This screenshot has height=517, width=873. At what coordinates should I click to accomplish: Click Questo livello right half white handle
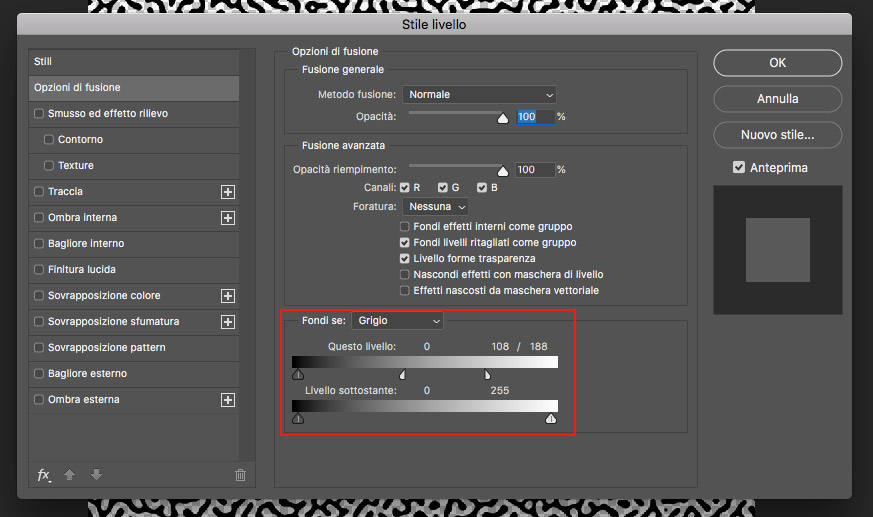point(487,375)
